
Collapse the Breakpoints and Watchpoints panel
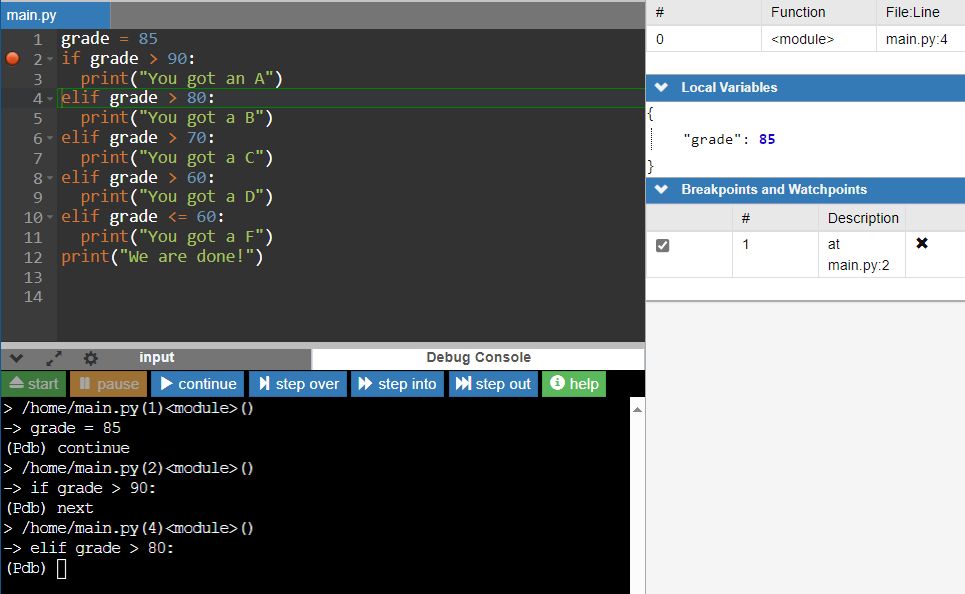click(x=660, y=190)
